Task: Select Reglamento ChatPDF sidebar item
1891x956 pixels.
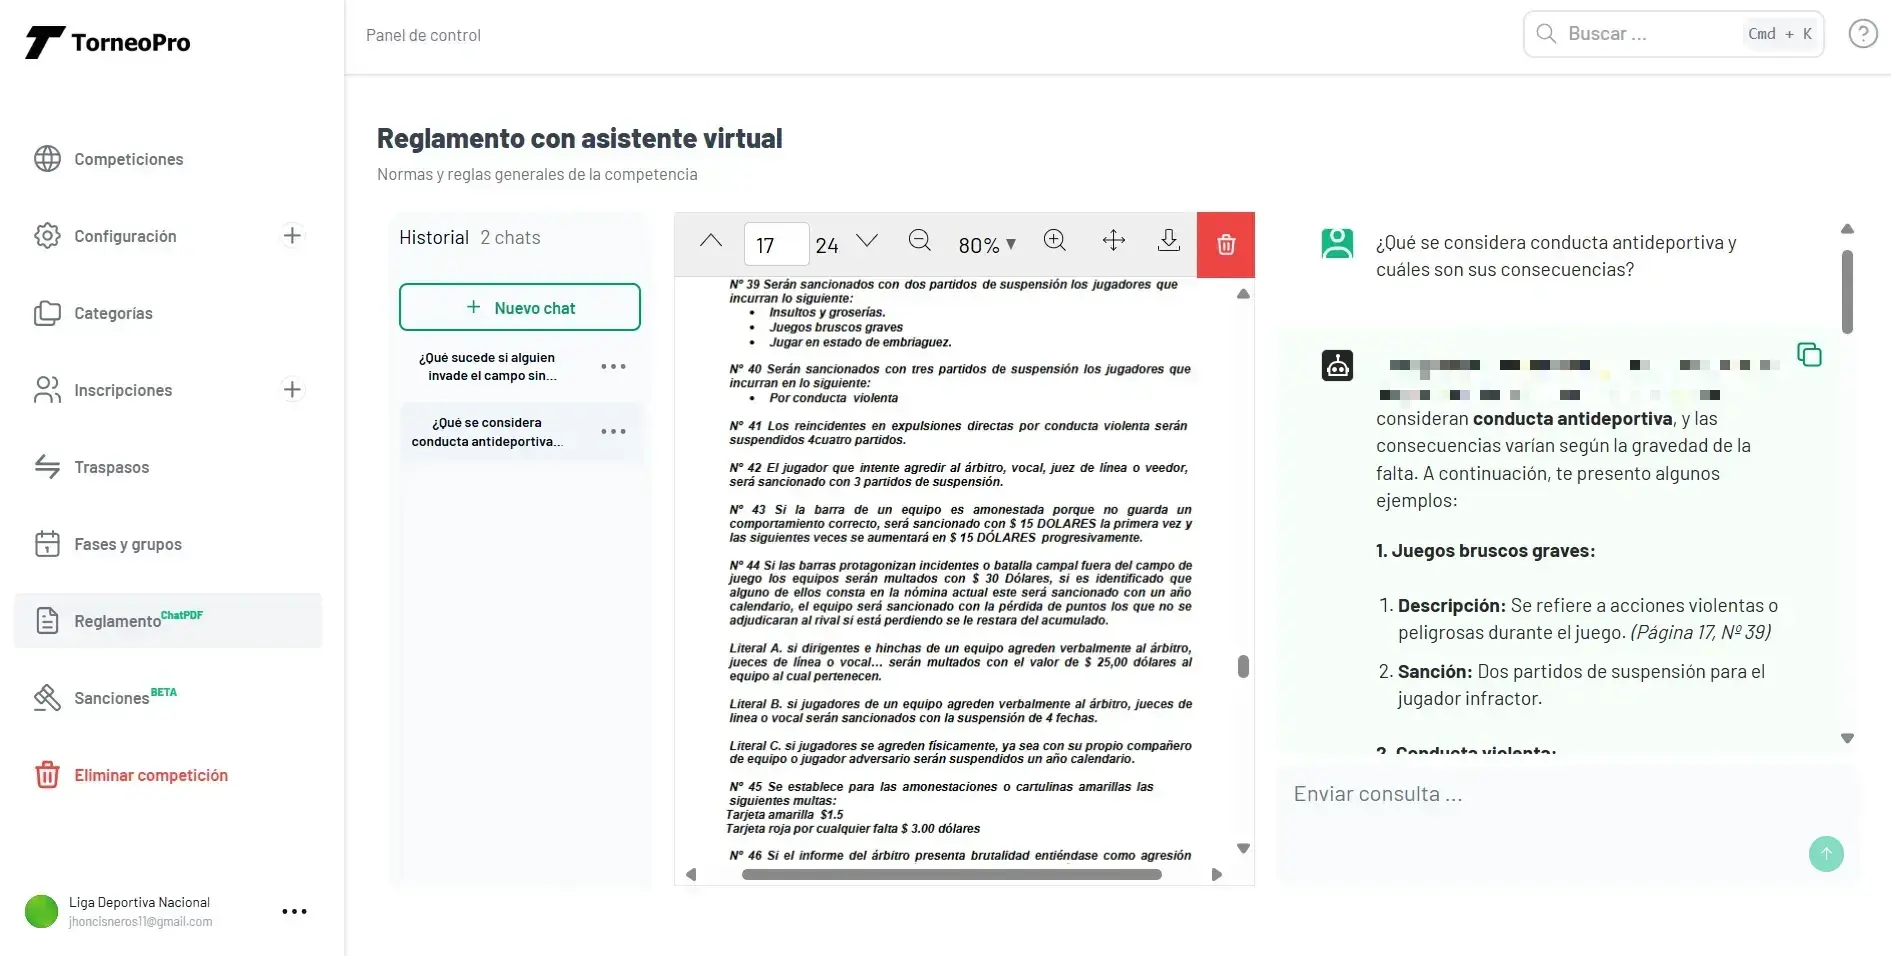Action: (168, 620)
